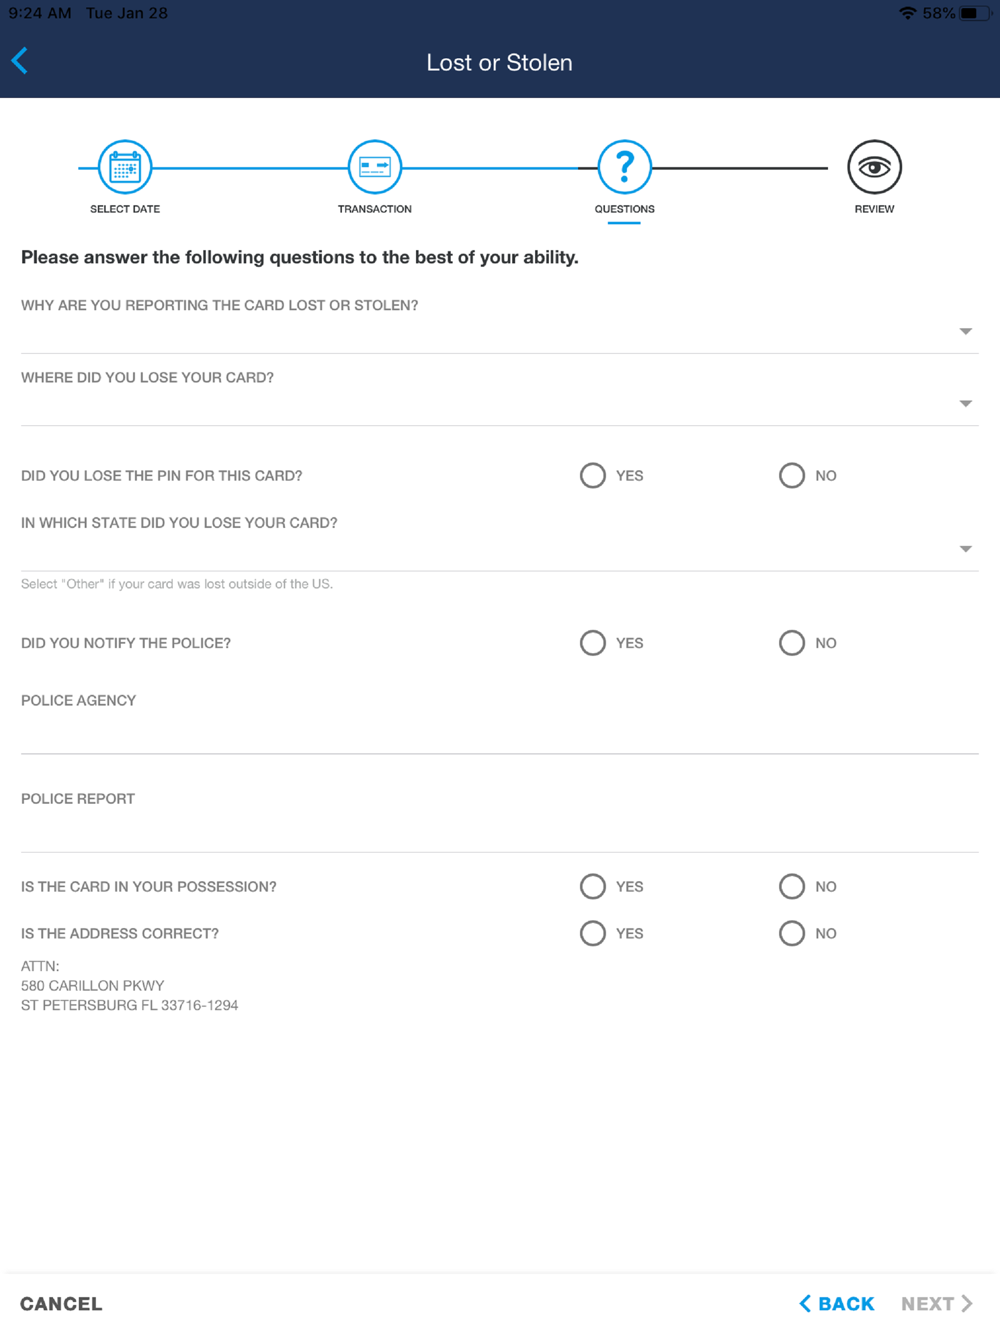Cancel the lost or stolen report
This screenshot has height=1334, width=1000.
pos(61,1304)
